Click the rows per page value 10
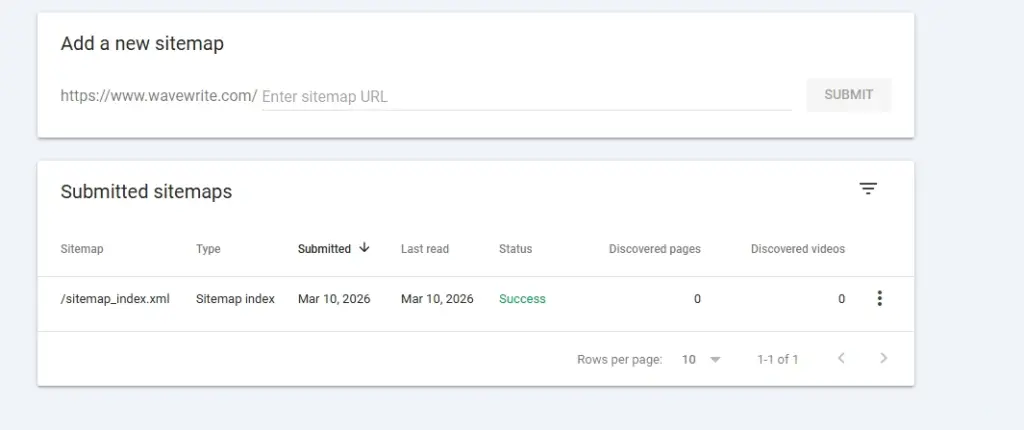Image resolution: width=1024 pixels, height=430 pixels. click(689, 360)
